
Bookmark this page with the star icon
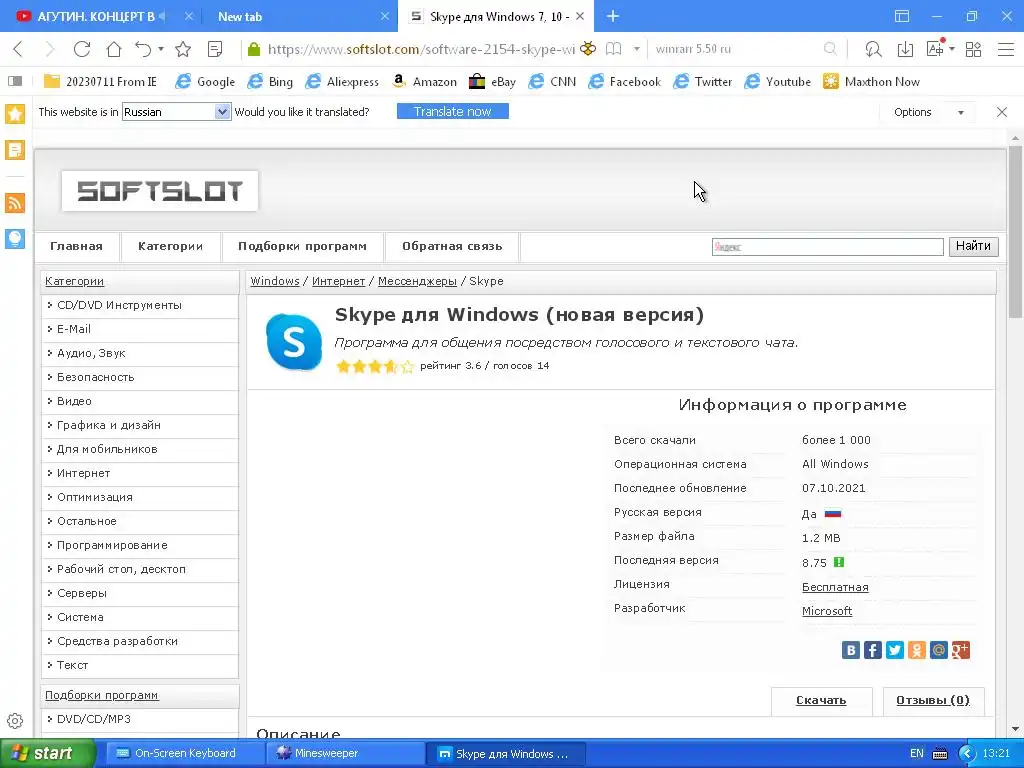coord(183,49)
